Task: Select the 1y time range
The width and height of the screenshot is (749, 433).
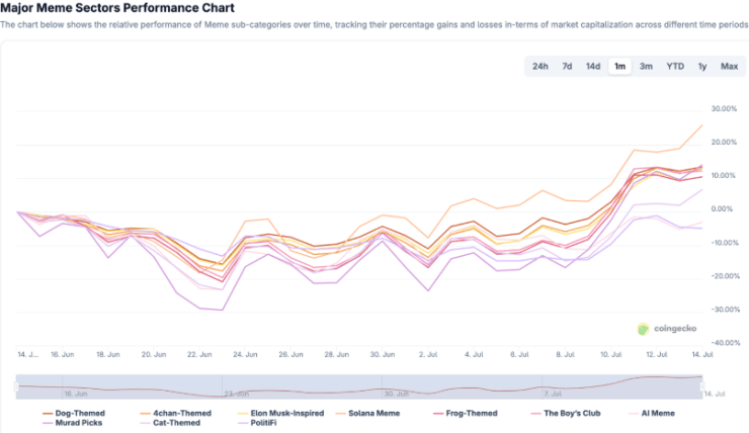Action: click(702, 67)
